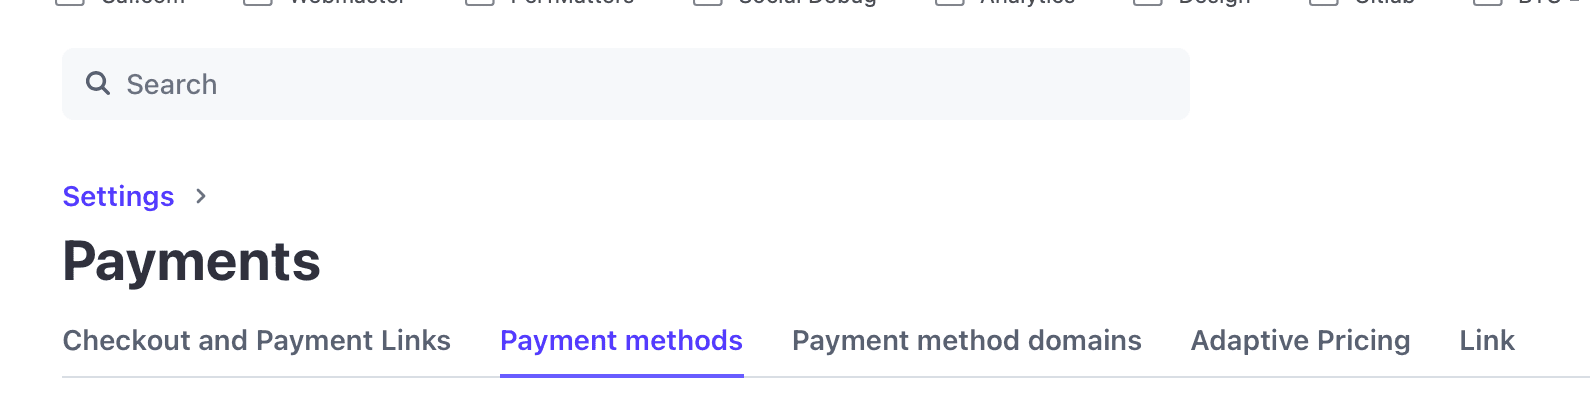The height and width of the screenshot is (418, 1590).
Task: Open the Link tab
Action: 1487,341
